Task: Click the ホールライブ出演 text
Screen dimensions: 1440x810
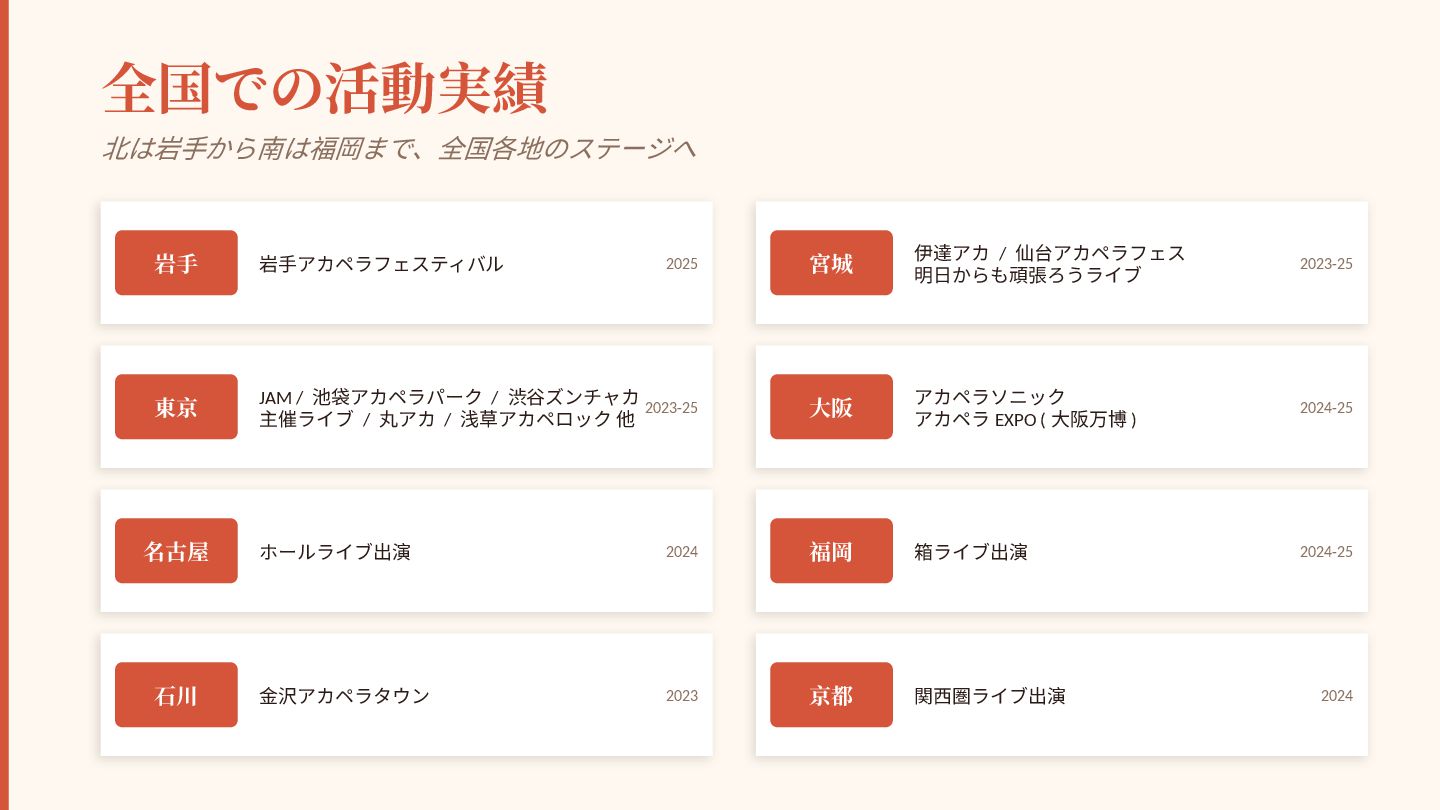Action: [x=335, y=552]
